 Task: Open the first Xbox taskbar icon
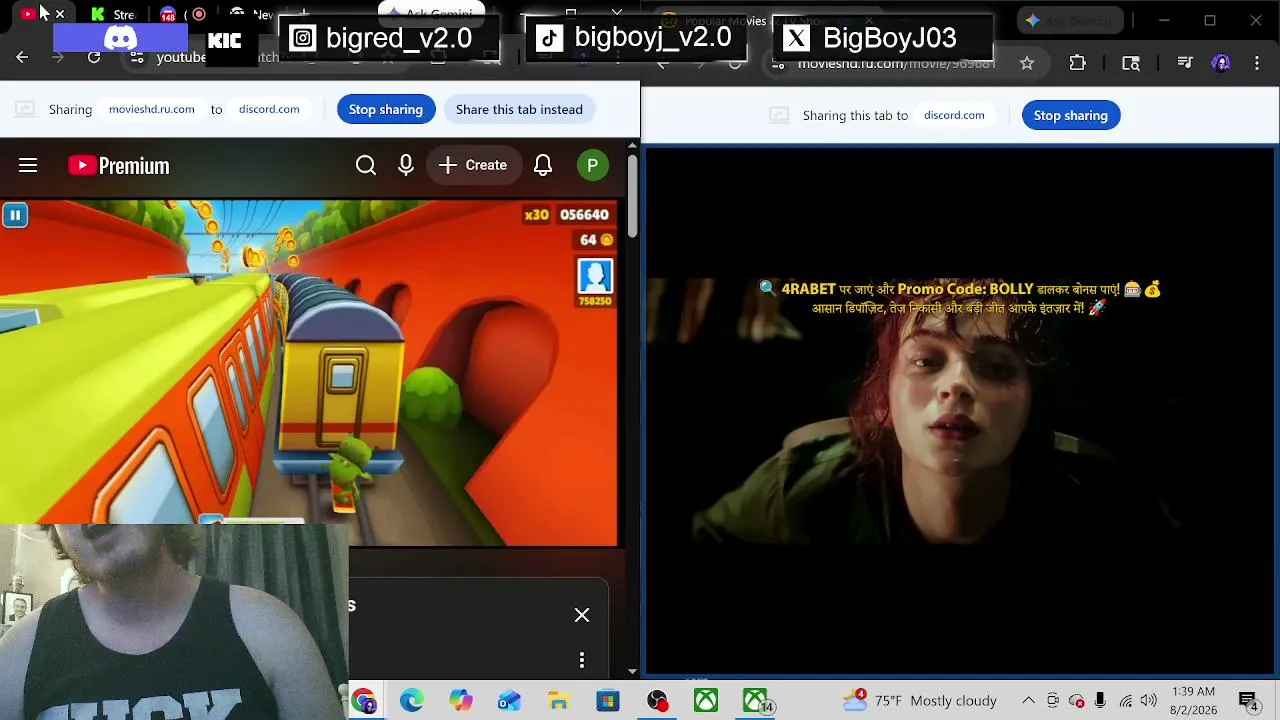point(706,701)
